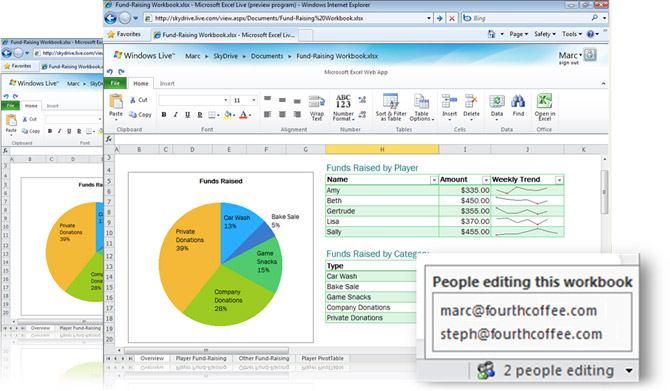Open Weekly Trend filter dropdown
Image resolution: width=670 pixels, height=391 pixels.
point(559,180)
